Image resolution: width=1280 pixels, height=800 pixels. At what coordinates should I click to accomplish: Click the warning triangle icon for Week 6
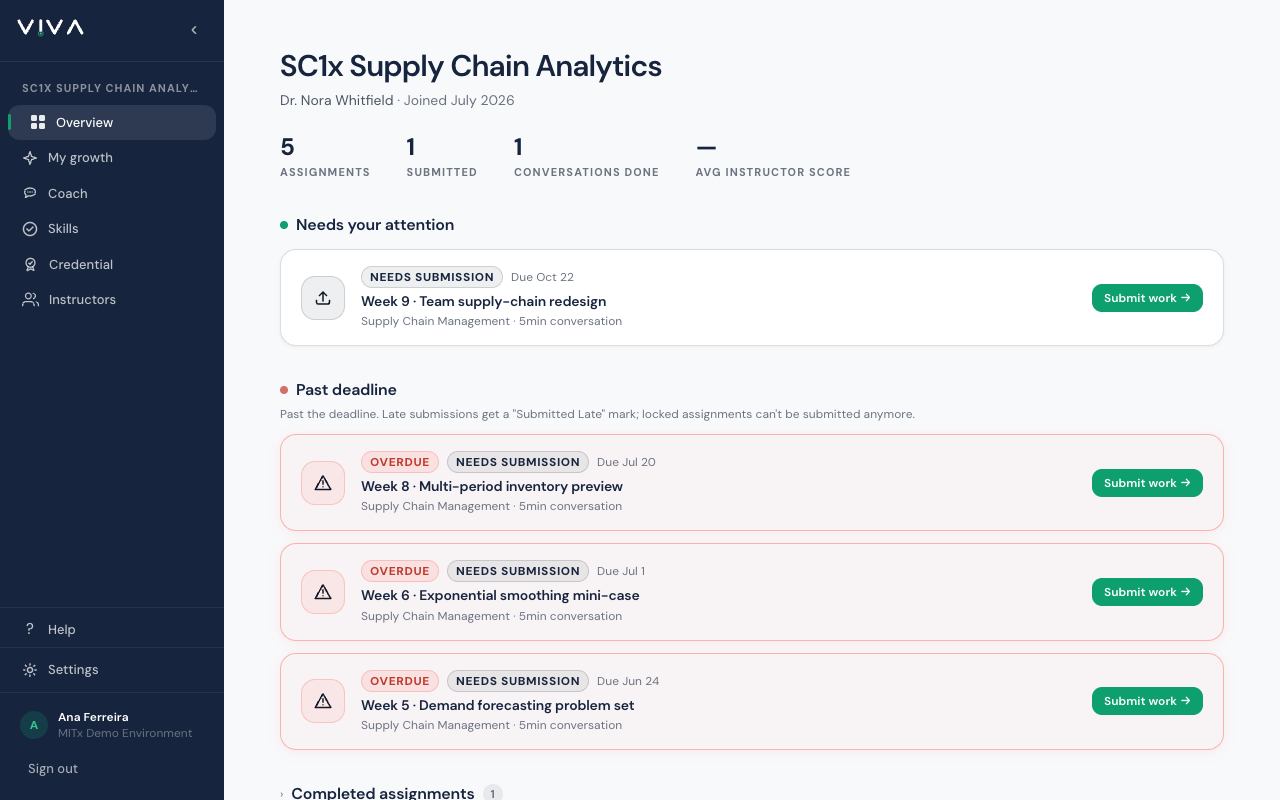pos(323,592)
